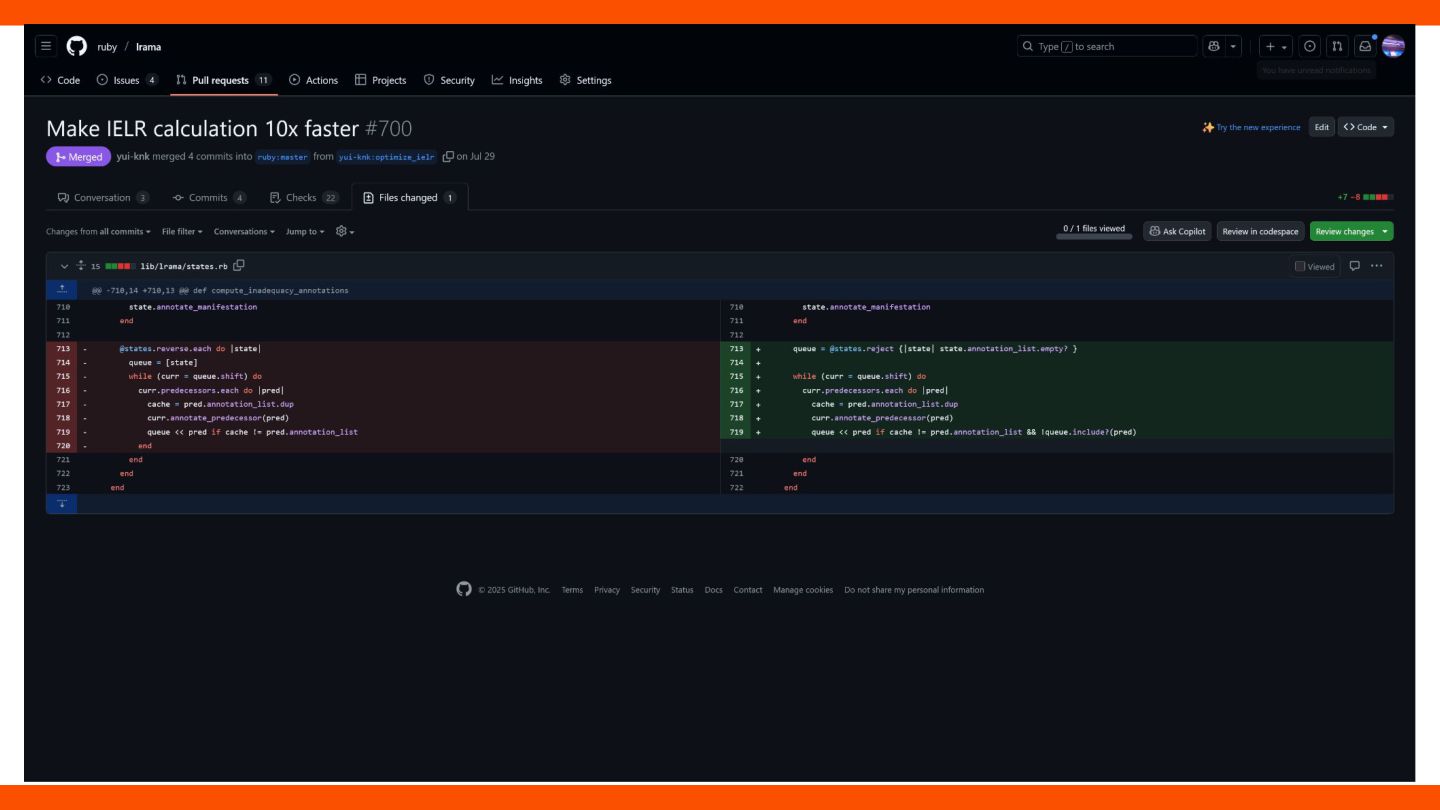Click 'Try the new experience' link

pyautogui.click(x=1258, y=127)
